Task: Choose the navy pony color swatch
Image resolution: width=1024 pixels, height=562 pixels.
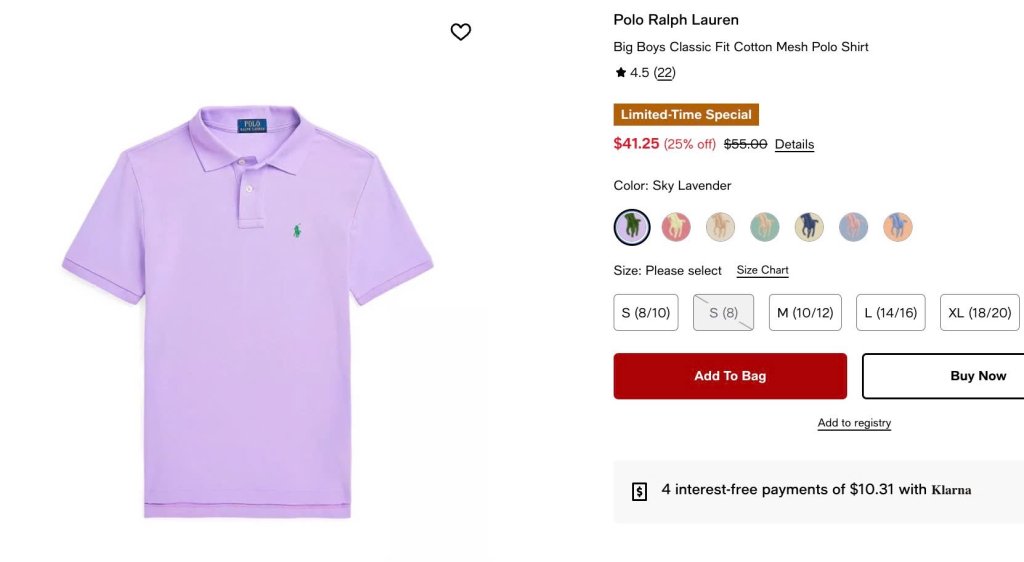Action: point(809,227)
